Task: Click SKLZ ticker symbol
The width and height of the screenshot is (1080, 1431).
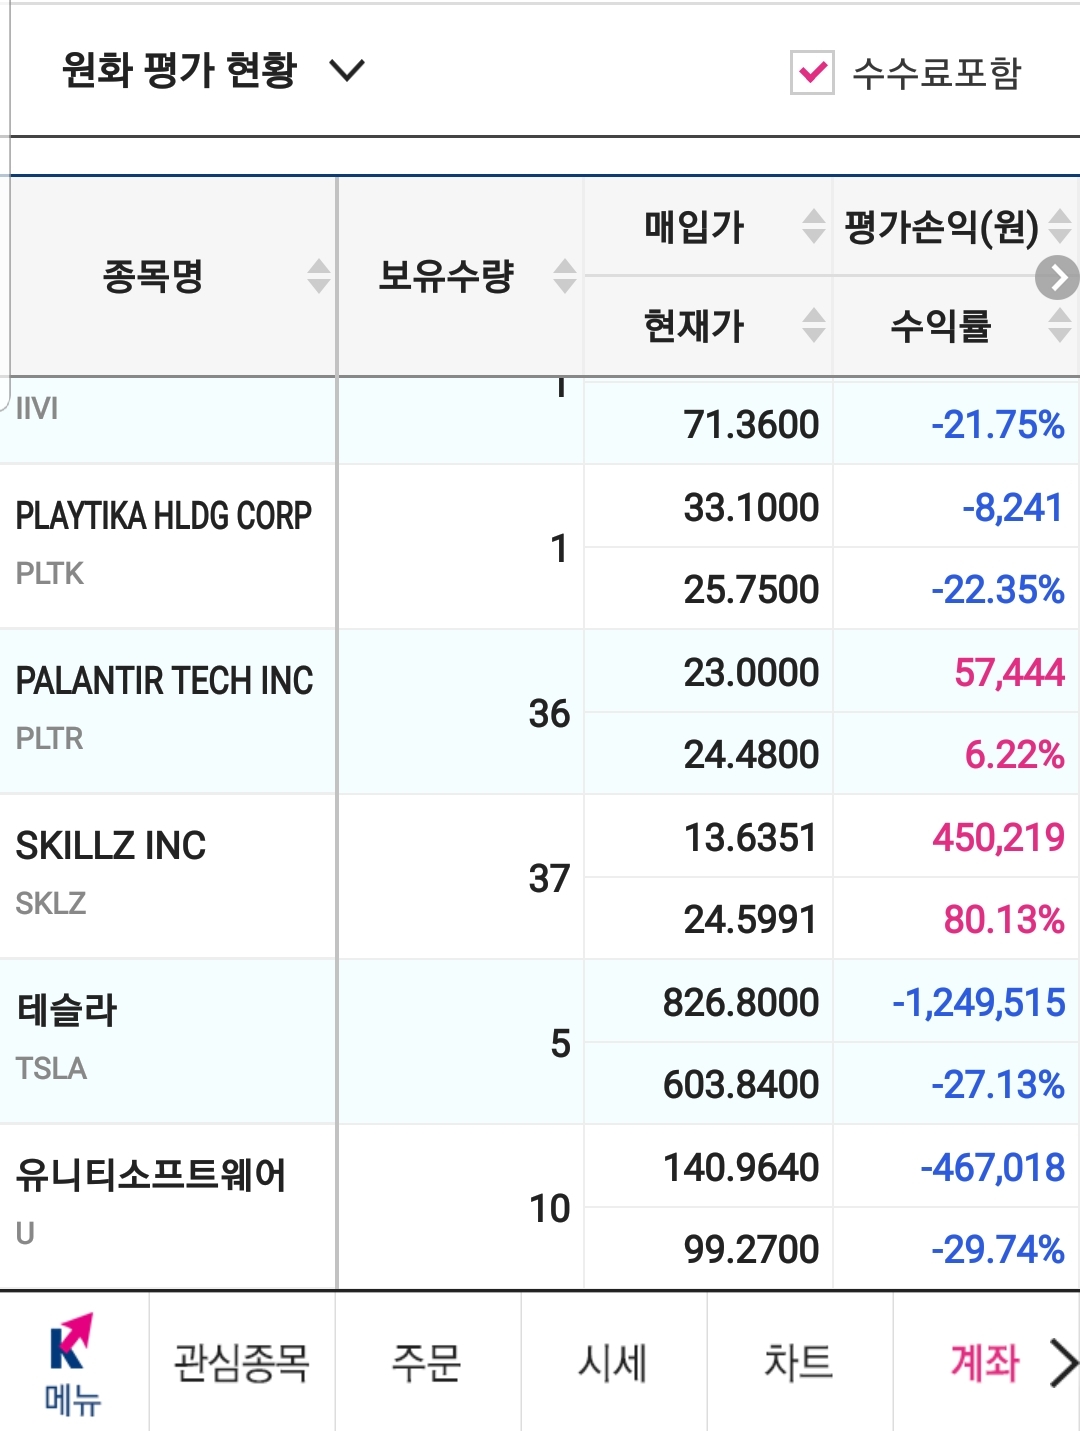Action: [51, 904]
